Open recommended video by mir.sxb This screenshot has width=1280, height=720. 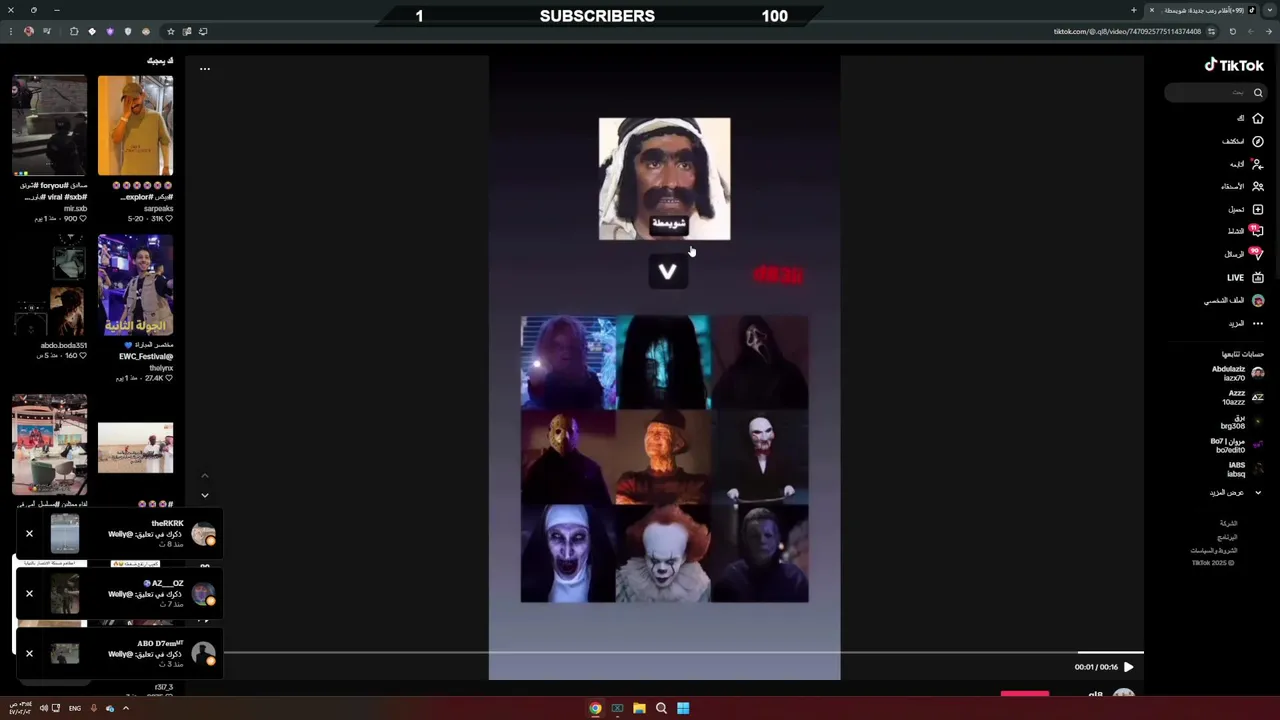click(49, 126)
